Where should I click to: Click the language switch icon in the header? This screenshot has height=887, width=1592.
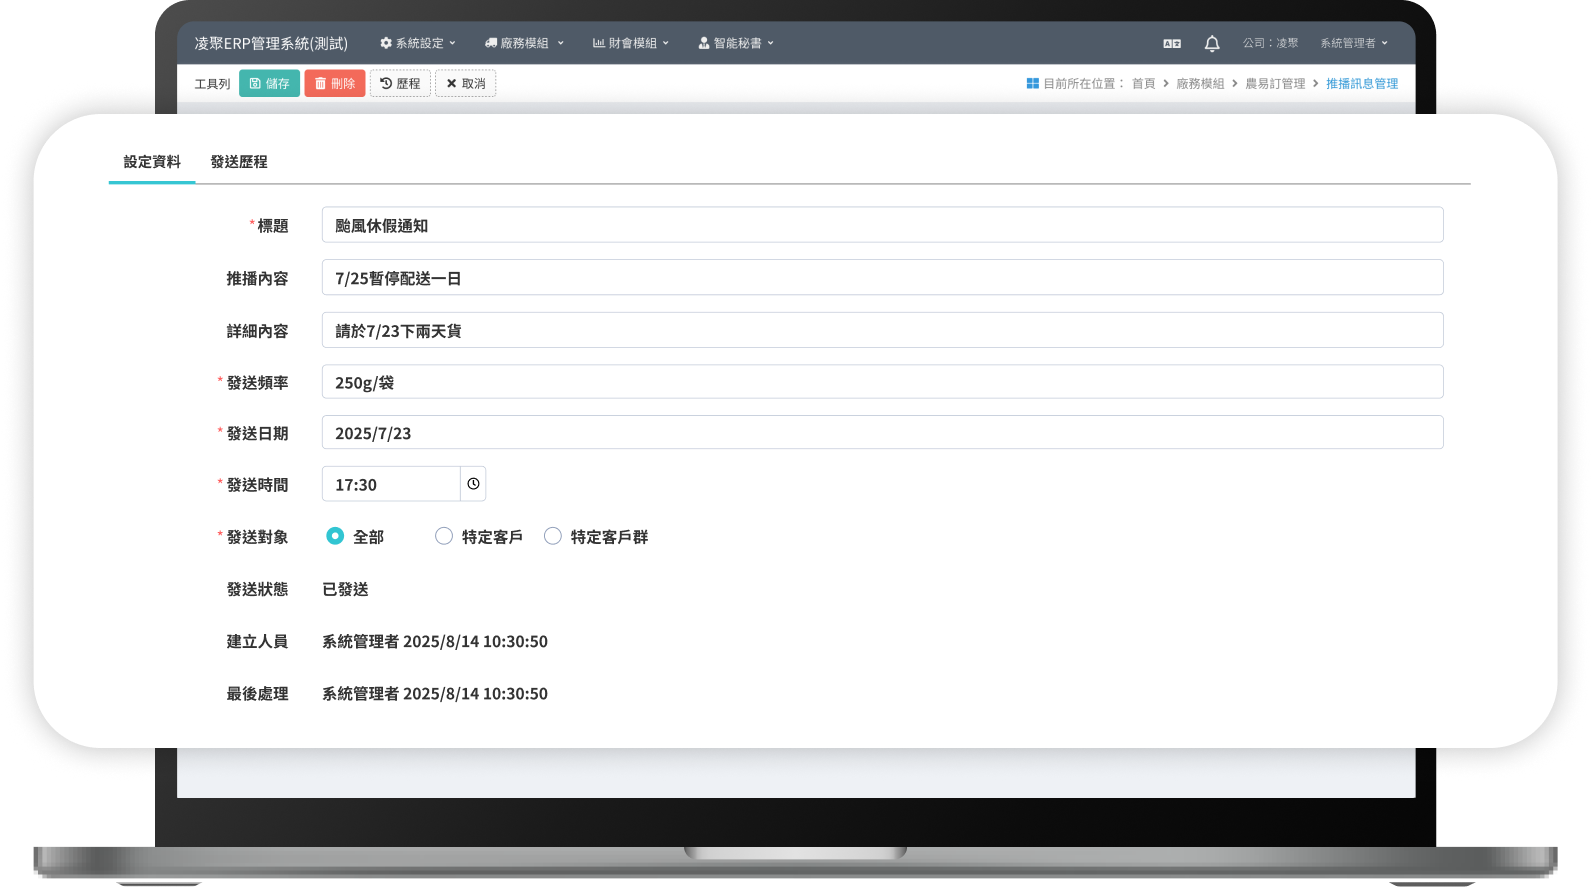(1172, 43)
